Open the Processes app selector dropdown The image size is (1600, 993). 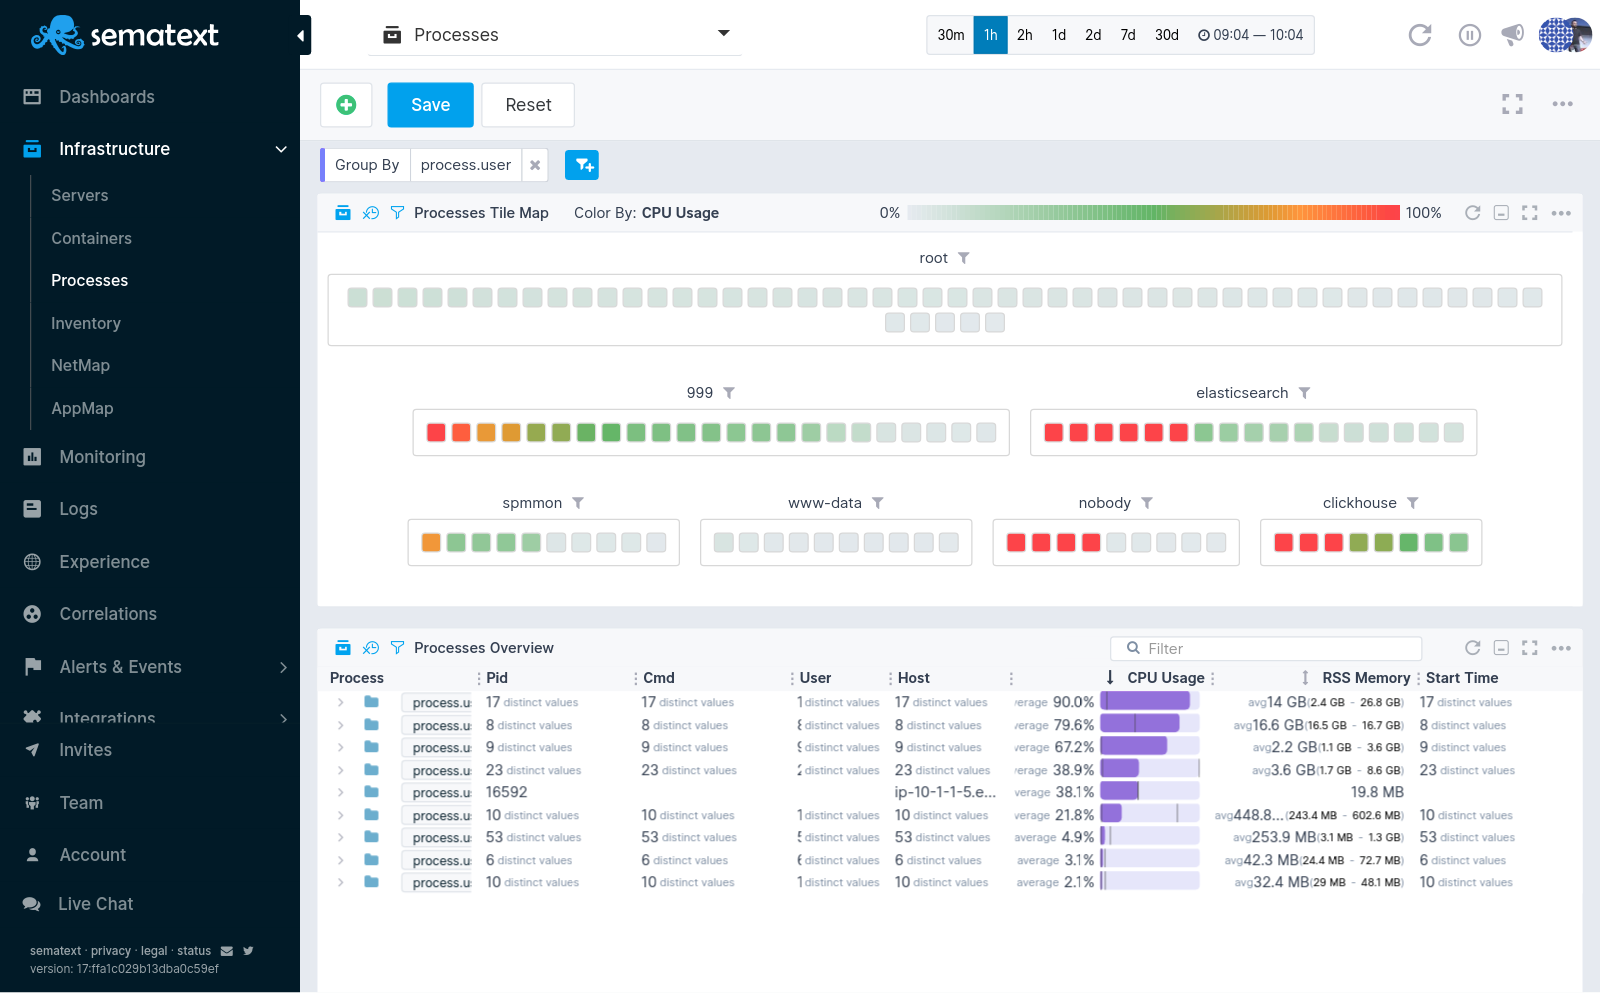(556, 35)
